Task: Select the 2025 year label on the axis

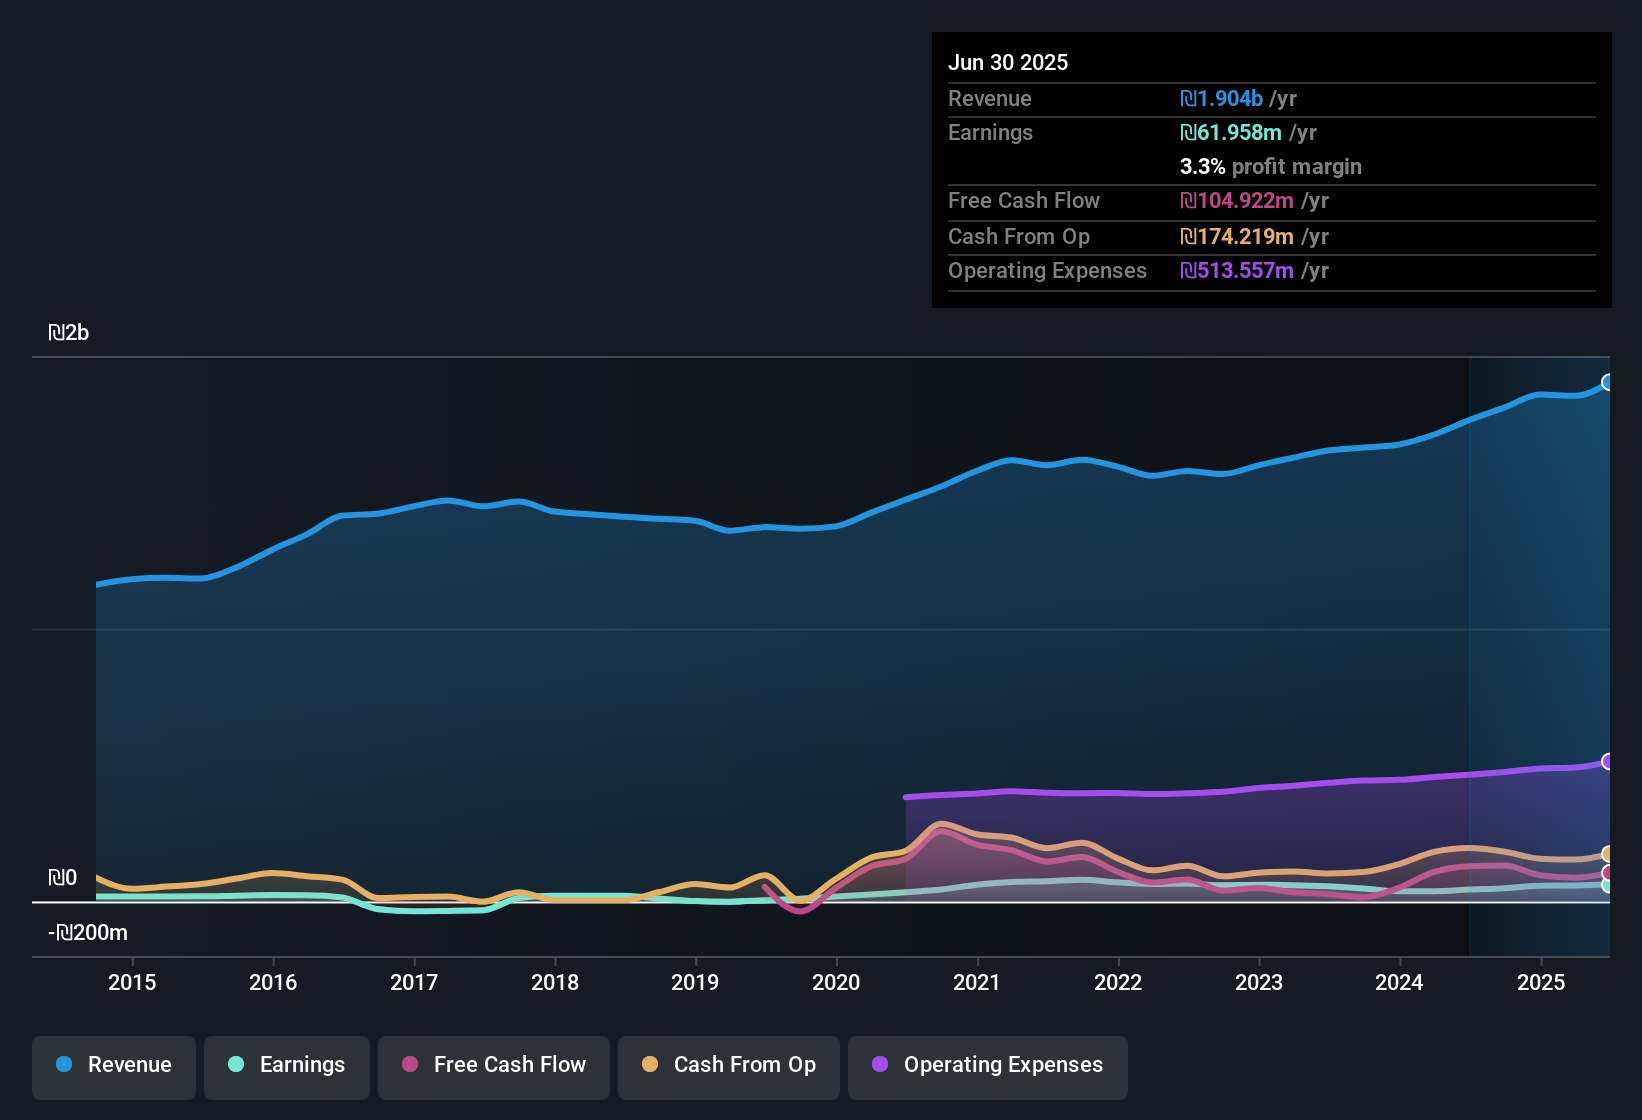Action: [1540, 982]
